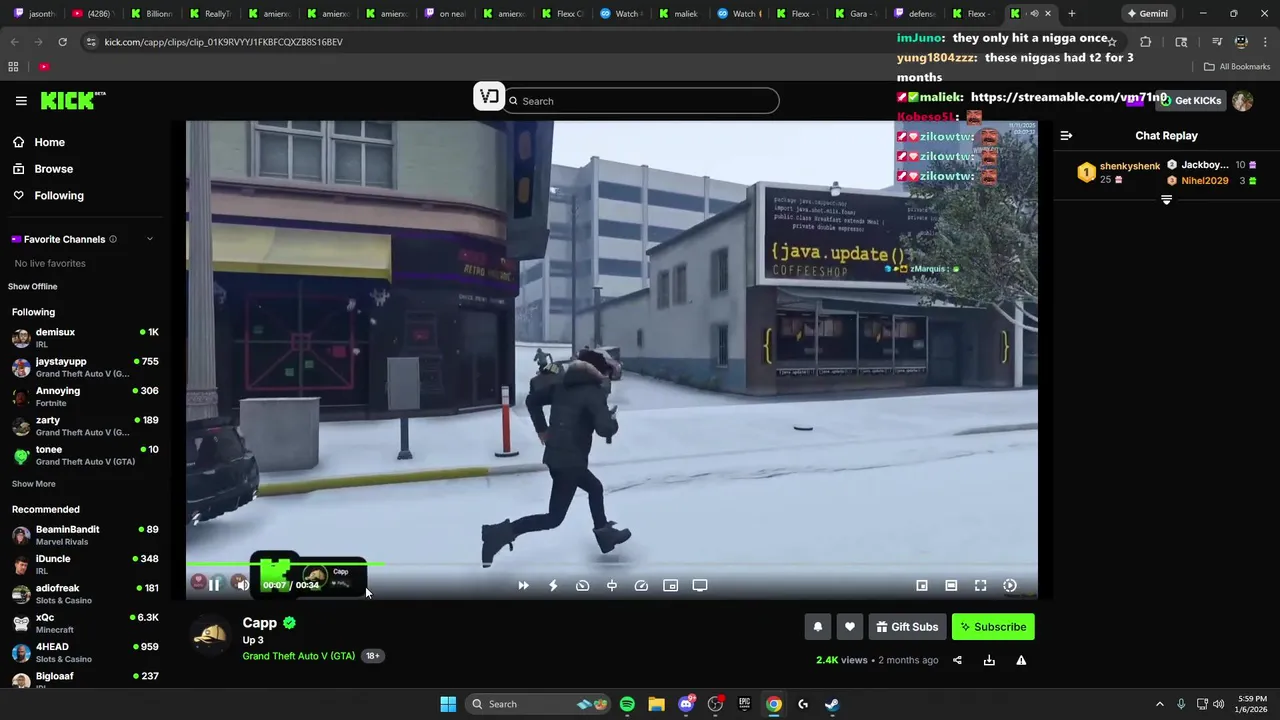Click the notification bell for Capp
Screen dimensions: 1280x720
(818, 627)
